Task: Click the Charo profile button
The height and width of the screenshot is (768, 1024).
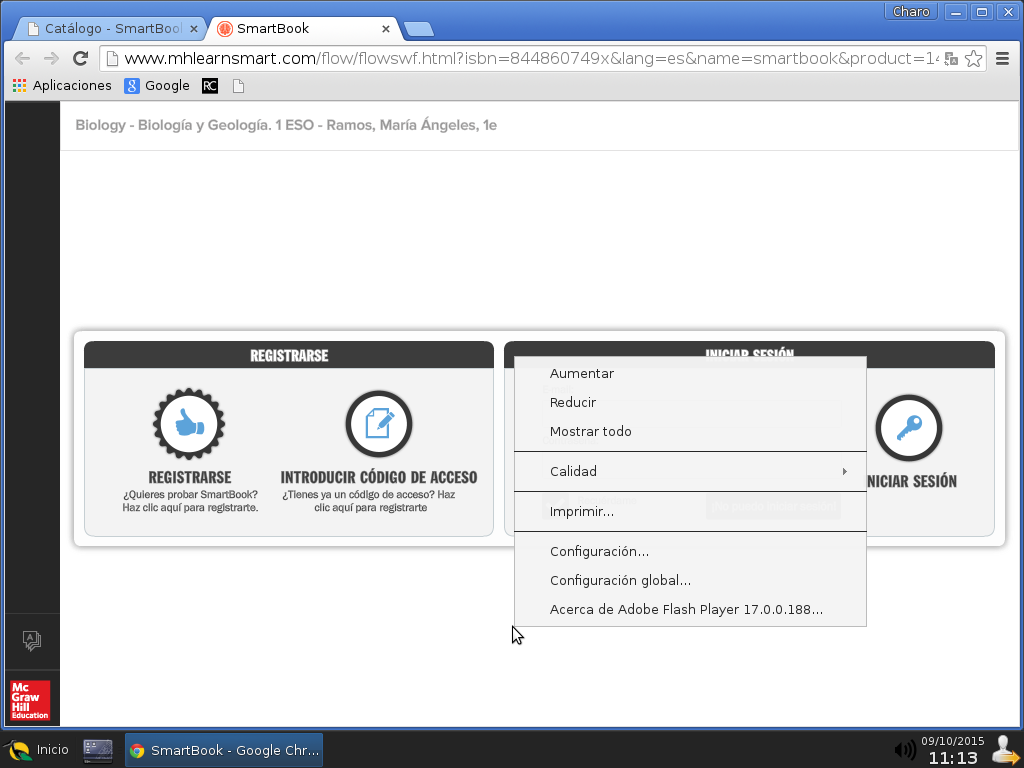Action: click(x=911, y=12)
